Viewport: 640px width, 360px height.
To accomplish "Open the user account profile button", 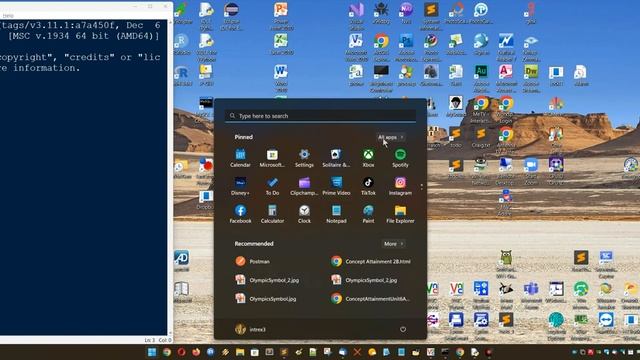I will (250, 329).
